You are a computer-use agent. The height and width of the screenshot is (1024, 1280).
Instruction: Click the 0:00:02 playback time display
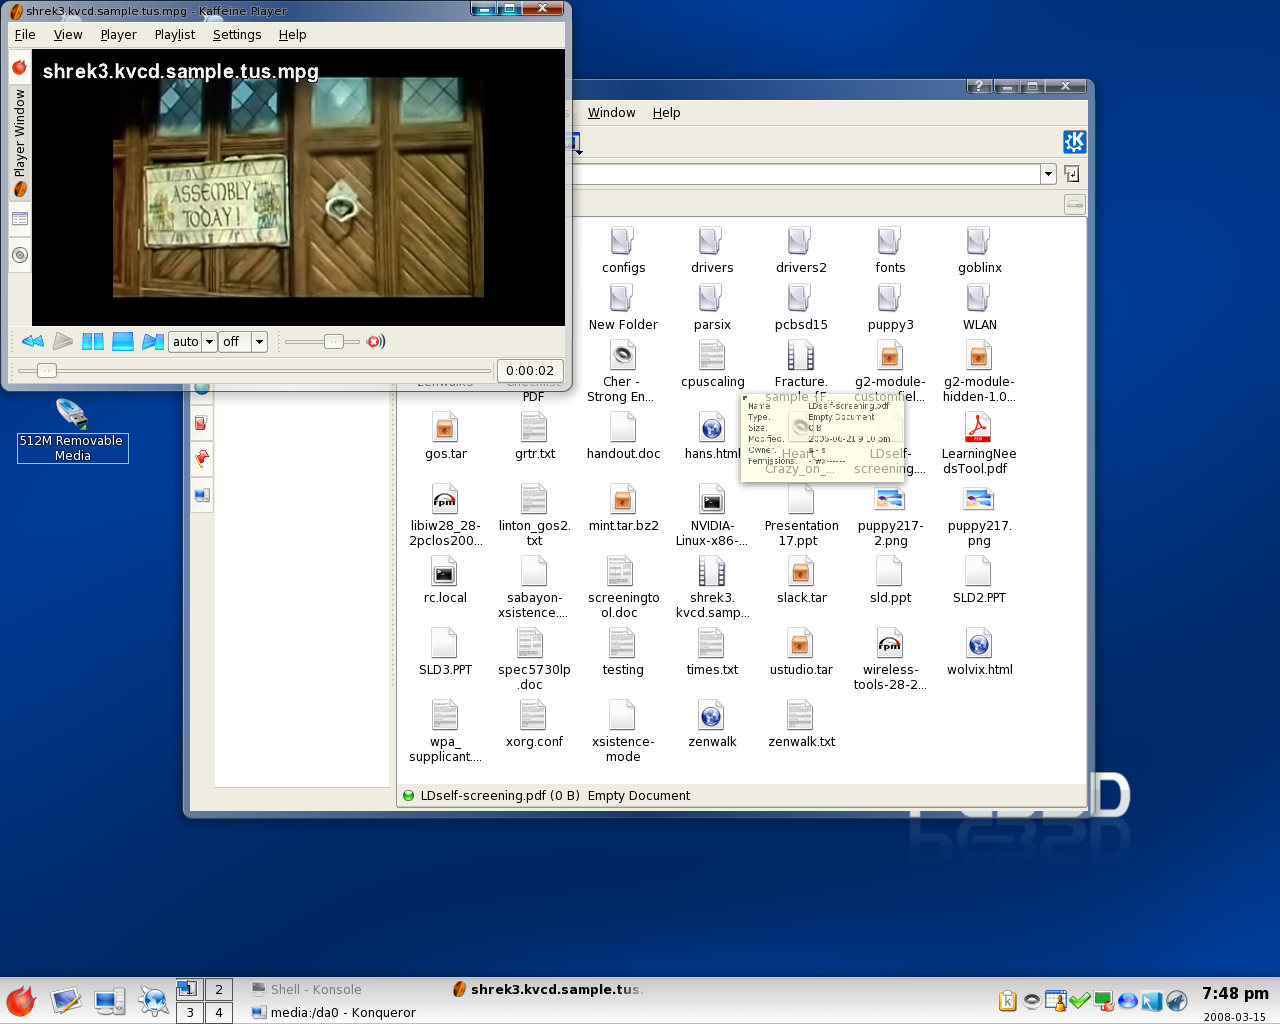(530, 371)
